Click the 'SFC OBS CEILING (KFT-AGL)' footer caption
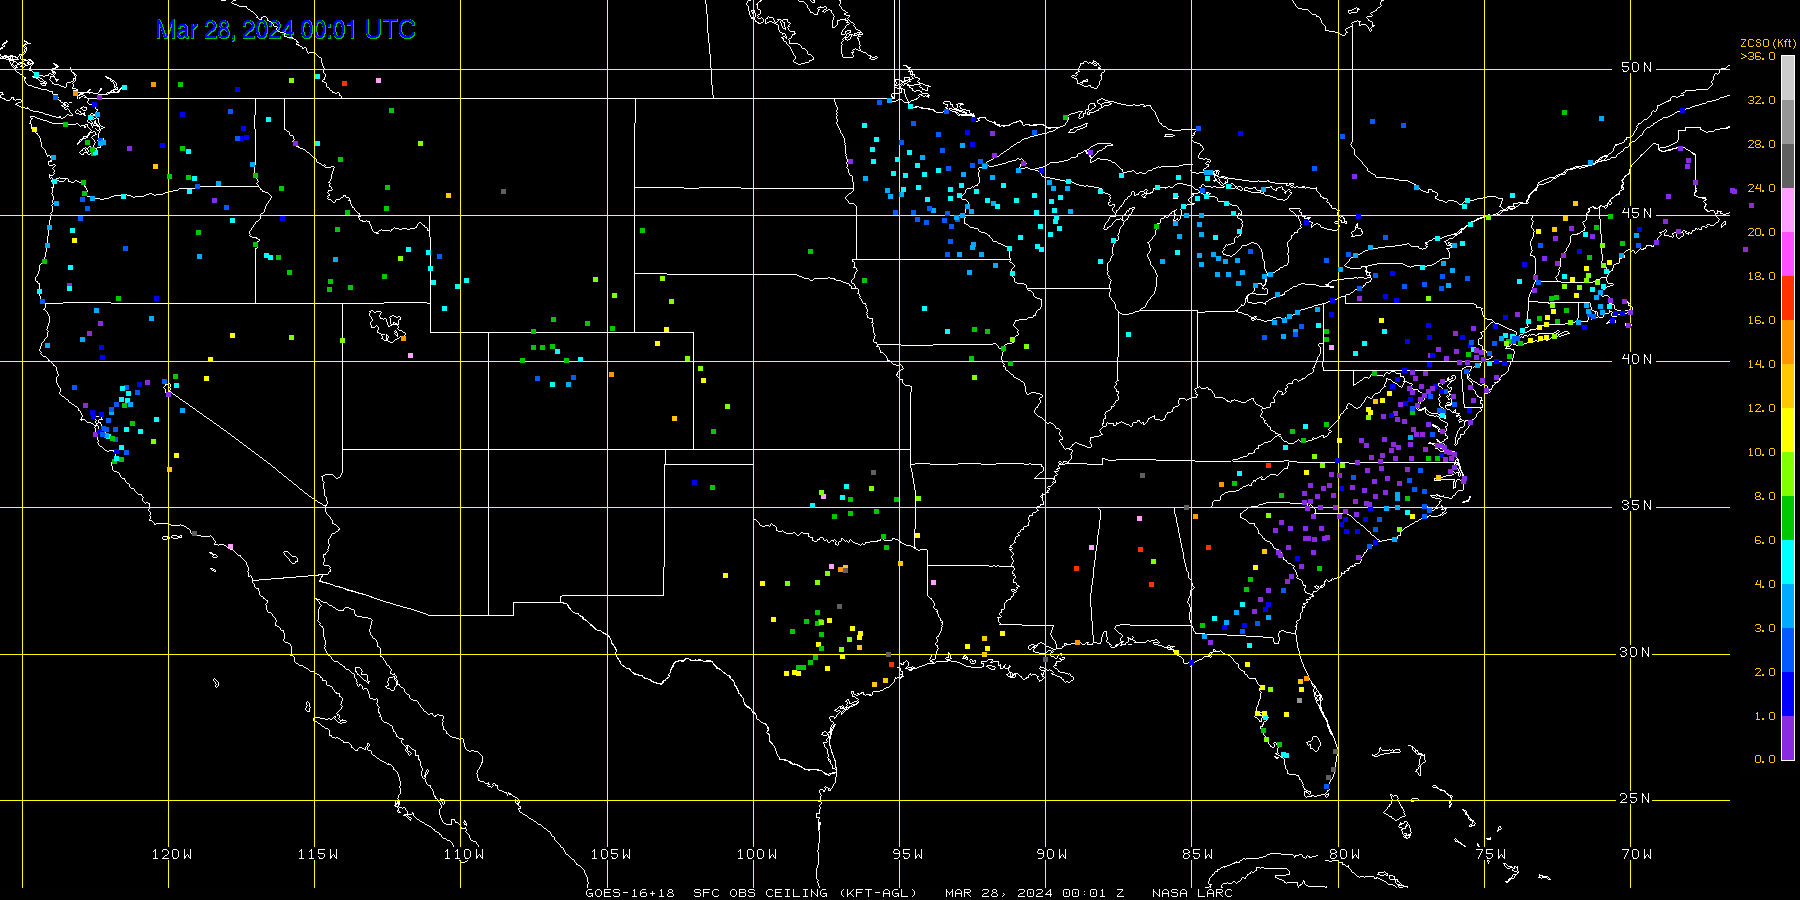This screenshot has width=1800, height=900. (x=805, y=893)
